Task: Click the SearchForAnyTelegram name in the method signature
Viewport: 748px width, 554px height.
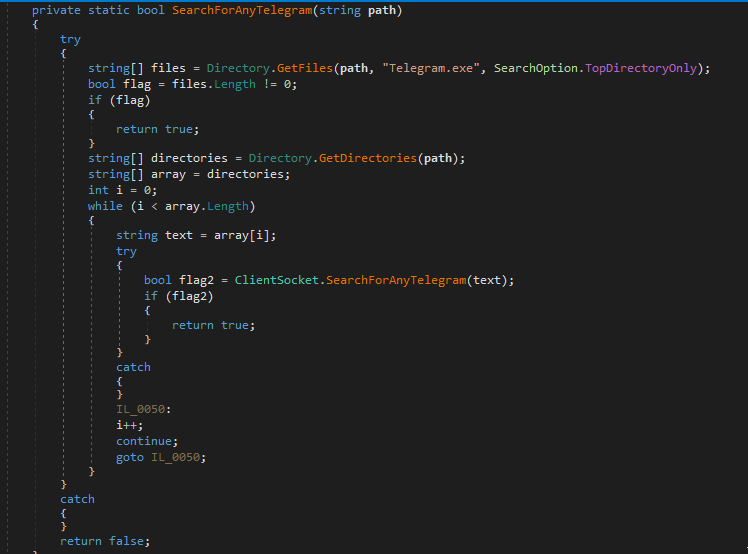Action: point(242,10)
